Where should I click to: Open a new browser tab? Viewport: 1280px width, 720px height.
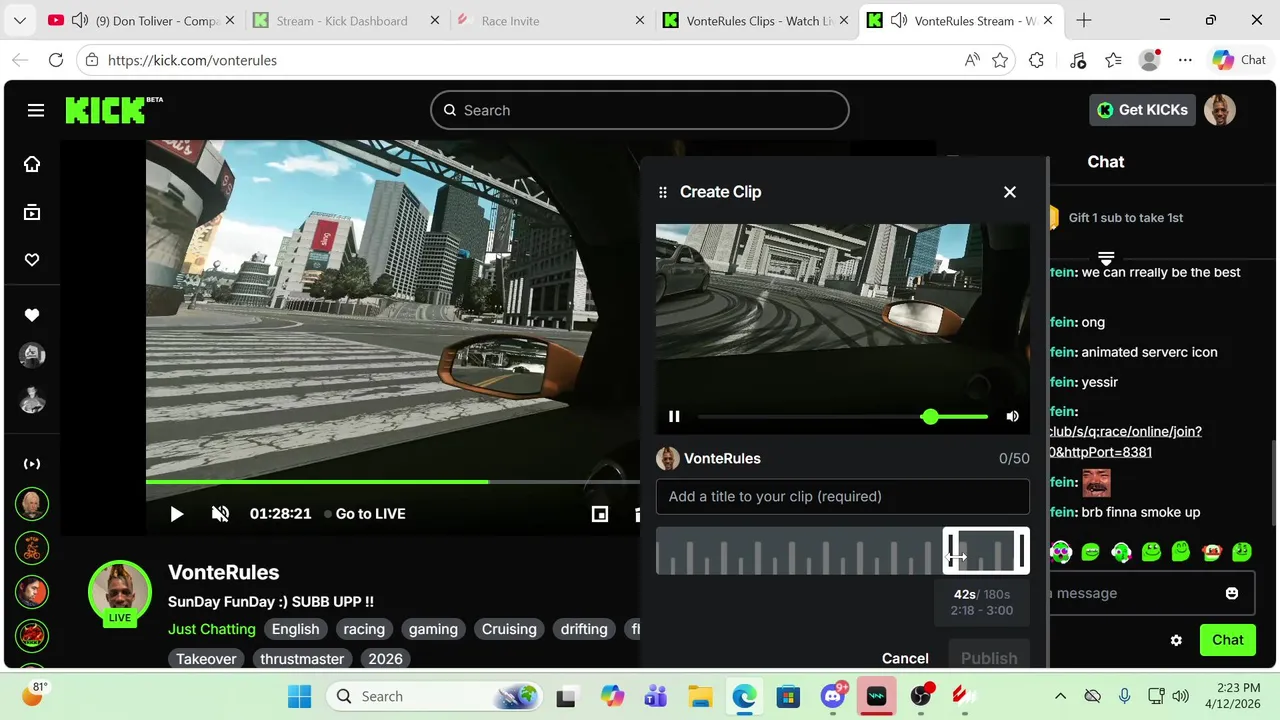coord(1084,20)
